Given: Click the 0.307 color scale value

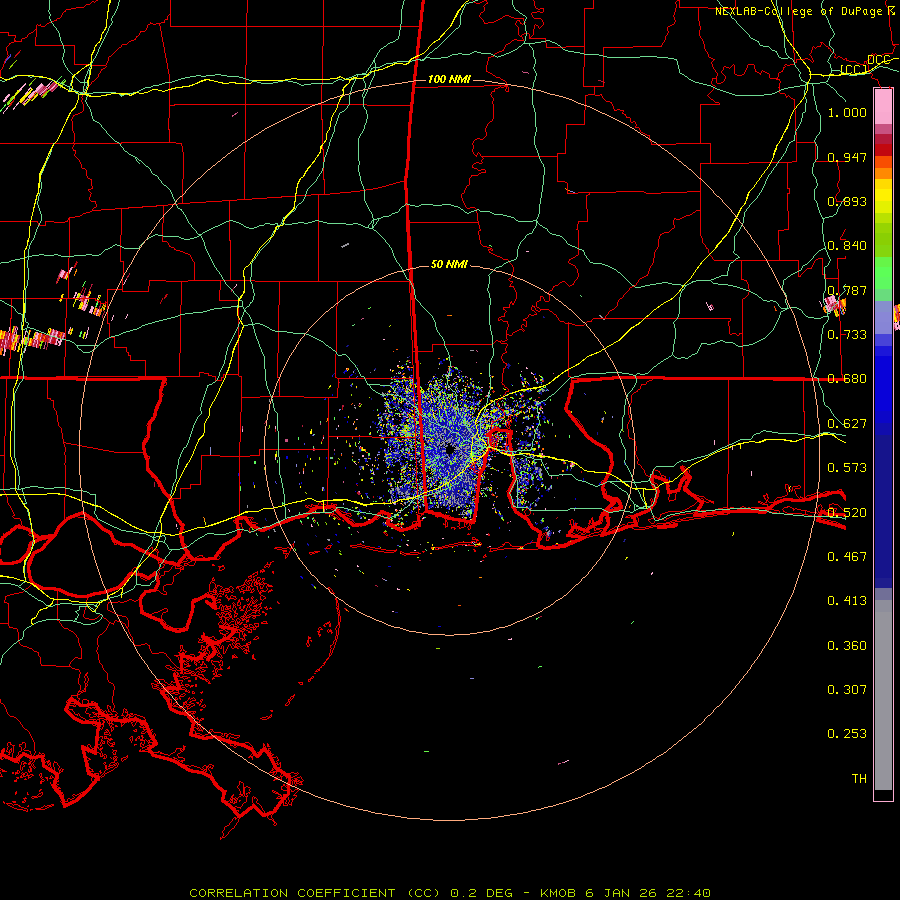Looking at the screenshot, I should coord(847,690).
